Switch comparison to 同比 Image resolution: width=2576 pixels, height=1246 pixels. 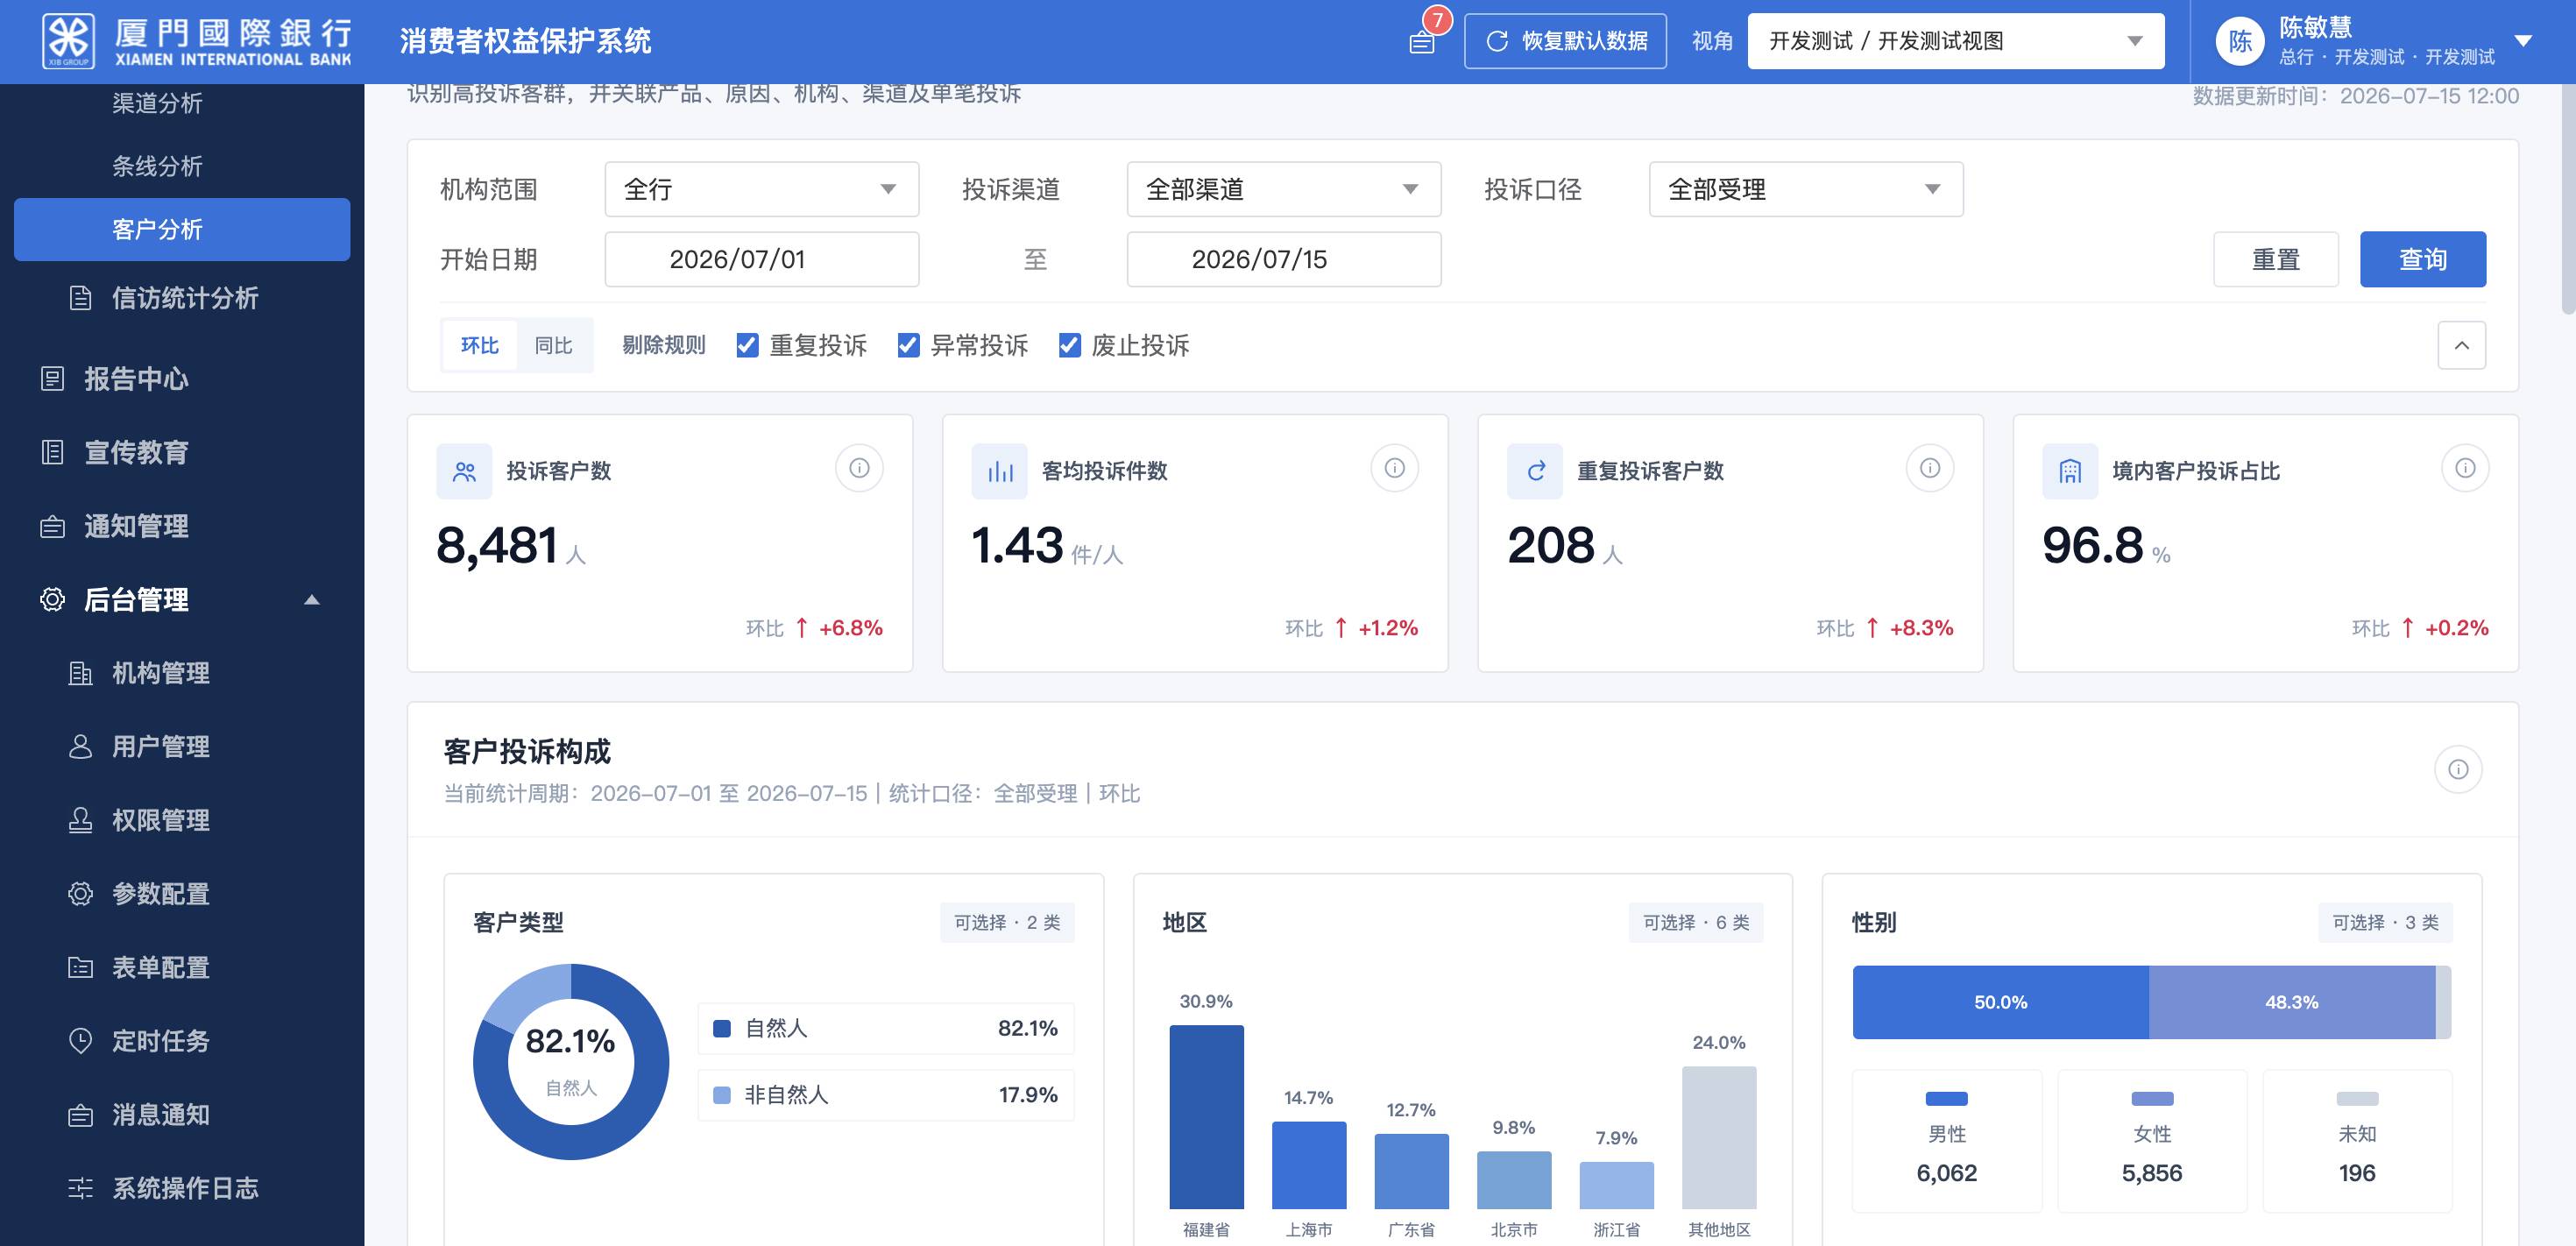(x=553, y=345)
